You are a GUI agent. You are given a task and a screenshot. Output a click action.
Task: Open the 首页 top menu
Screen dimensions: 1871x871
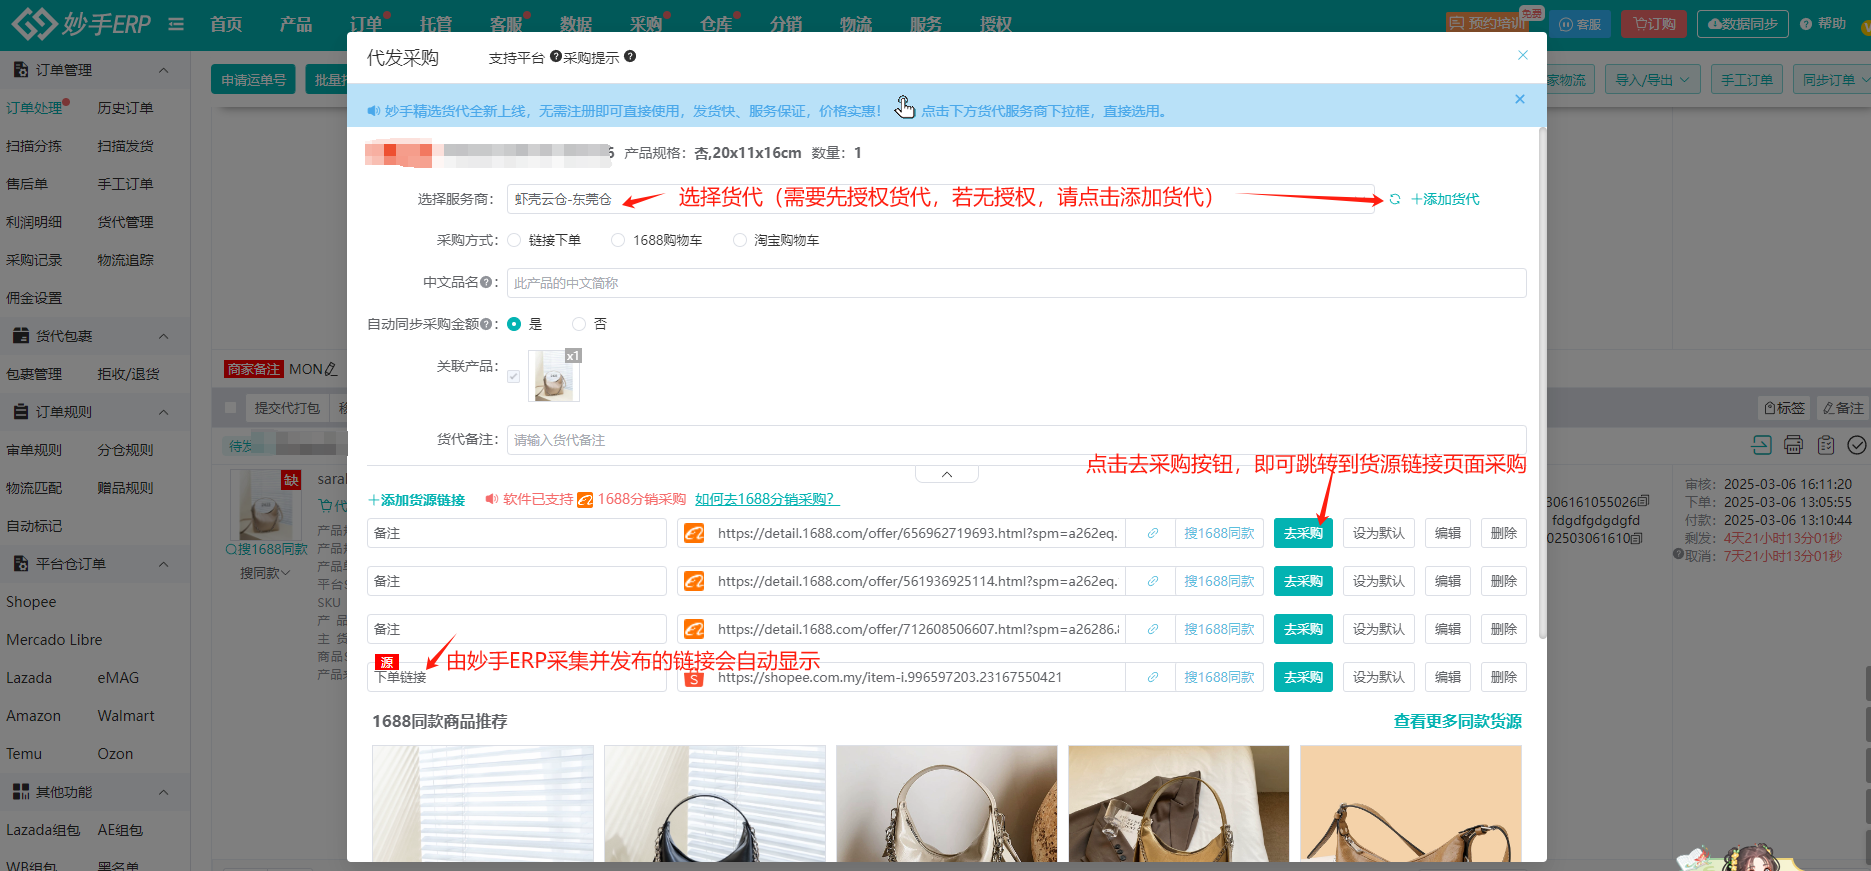coord(226,24)
